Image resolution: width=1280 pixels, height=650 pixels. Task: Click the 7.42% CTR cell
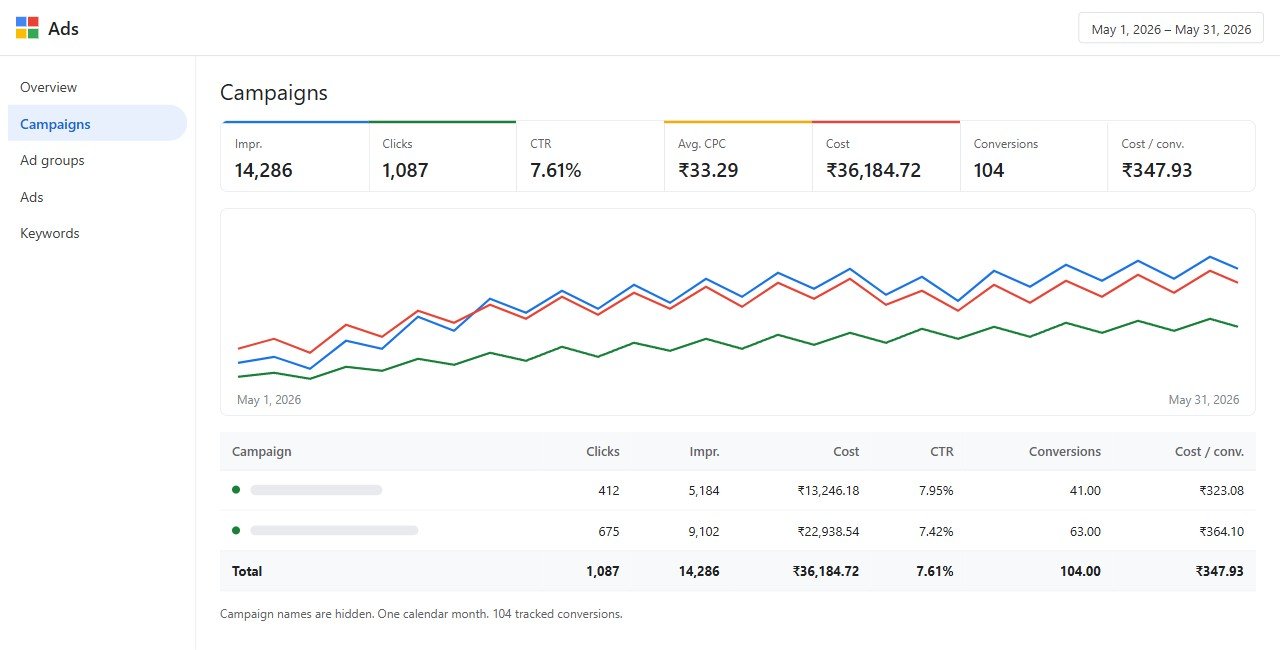[x=936, y=531]
